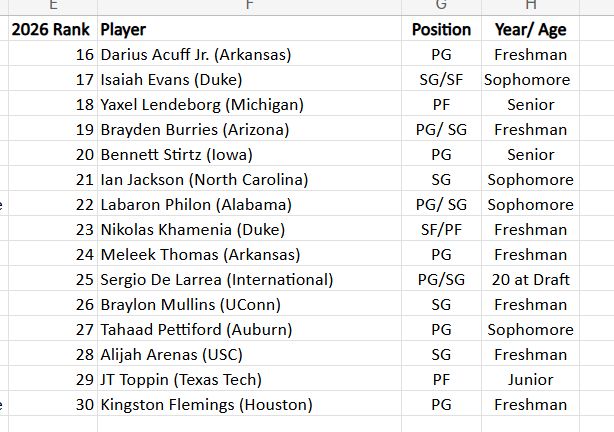Select the Year/ Age header cell

pos(530,29)
